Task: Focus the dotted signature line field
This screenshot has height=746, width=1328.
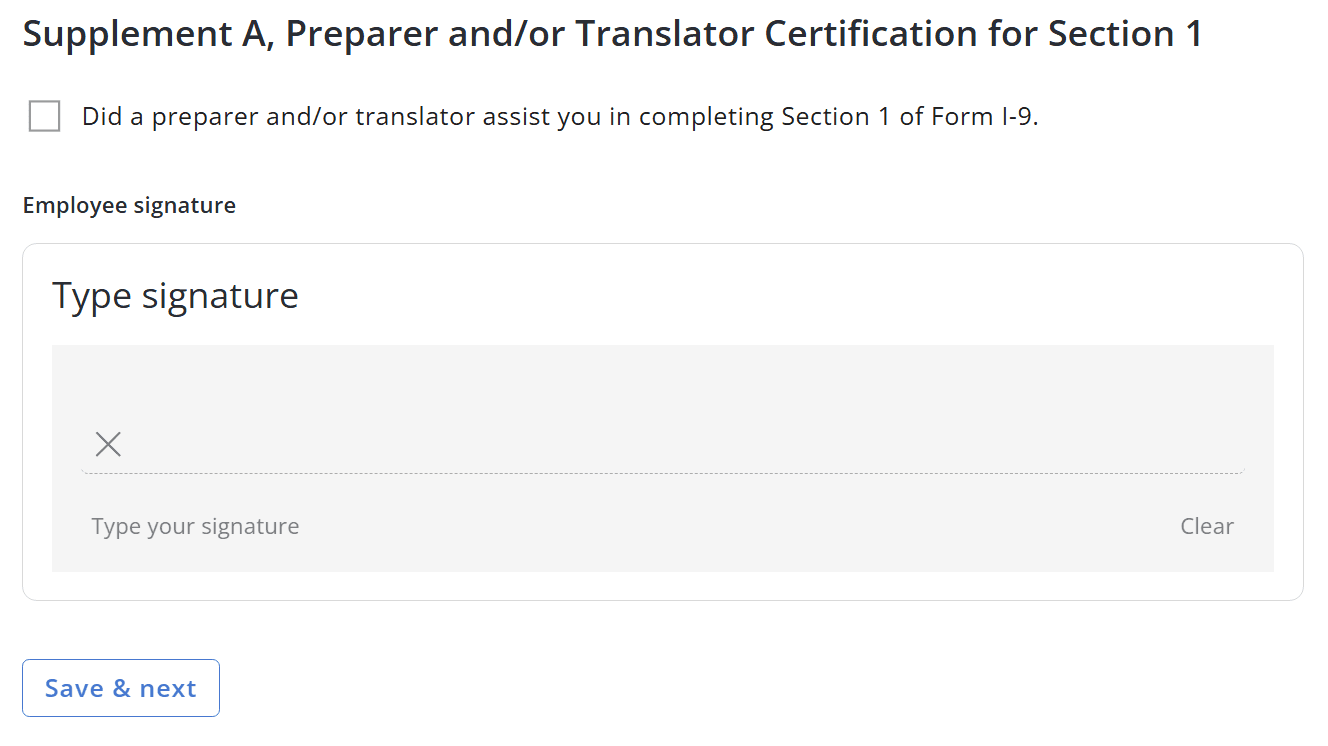Action: pyautogui.click(x=660, y=458)
